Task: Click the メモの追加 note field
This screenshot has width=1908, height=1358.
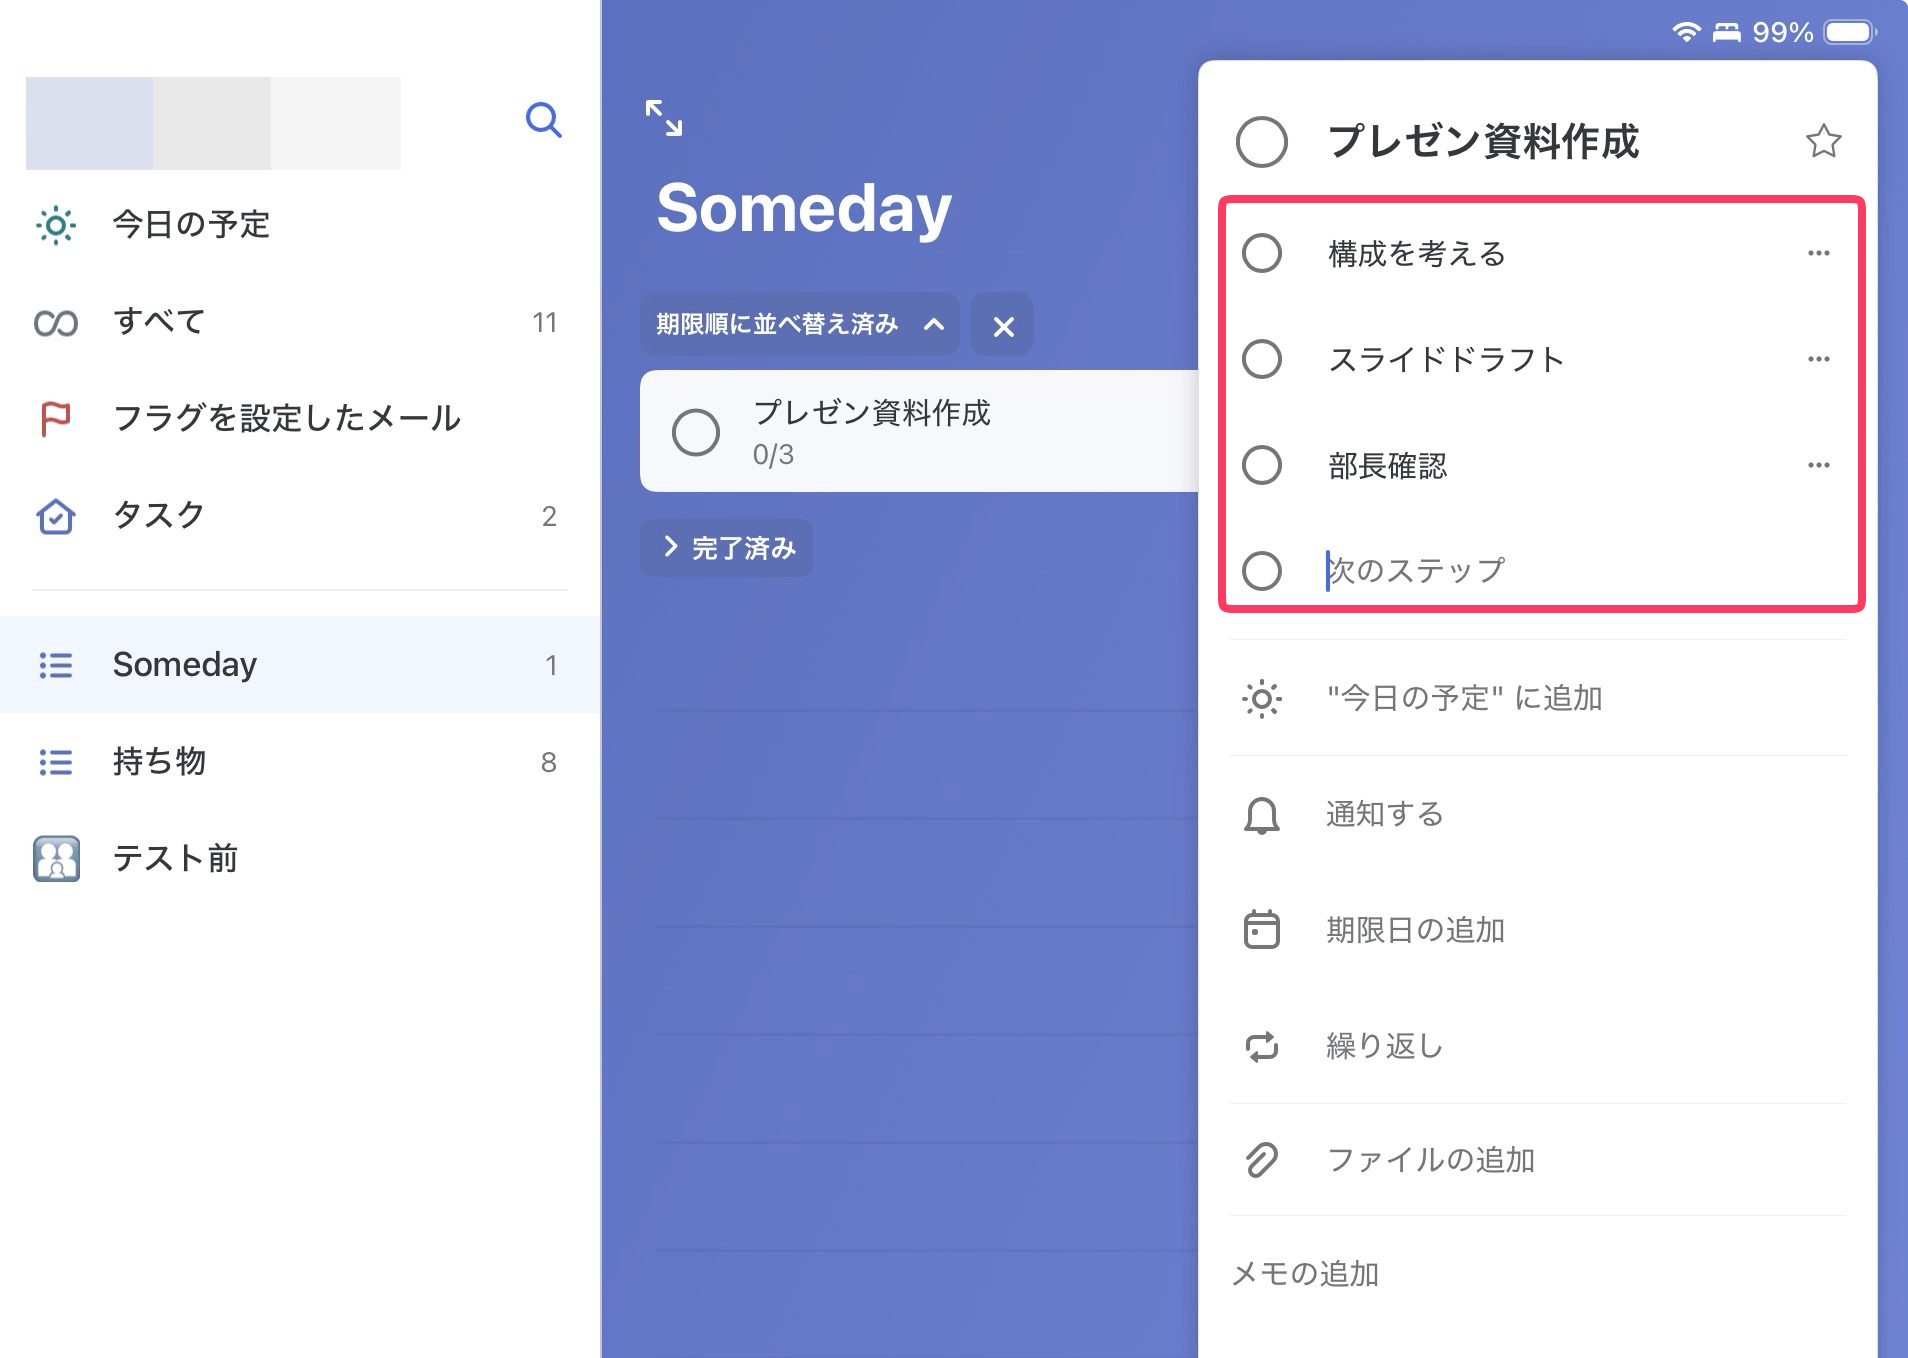Action: click(1306, 1274)
